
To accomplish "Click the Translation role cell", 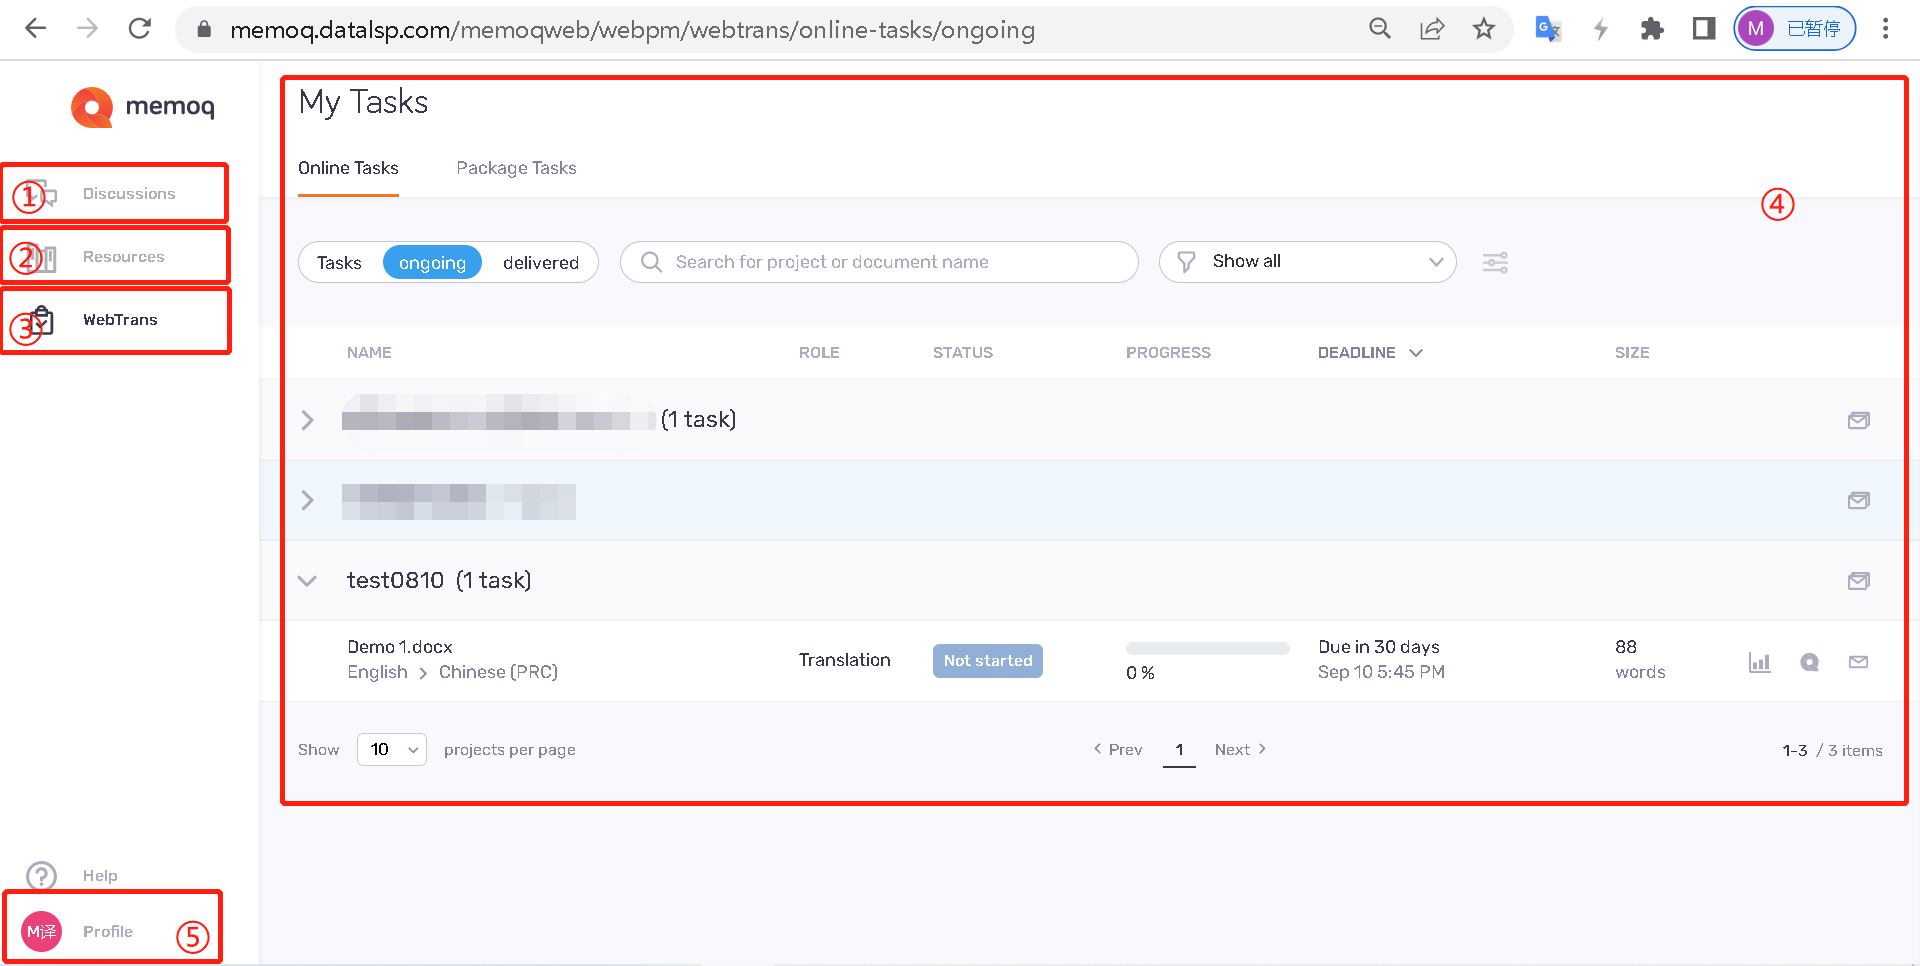I will [845, 660].
